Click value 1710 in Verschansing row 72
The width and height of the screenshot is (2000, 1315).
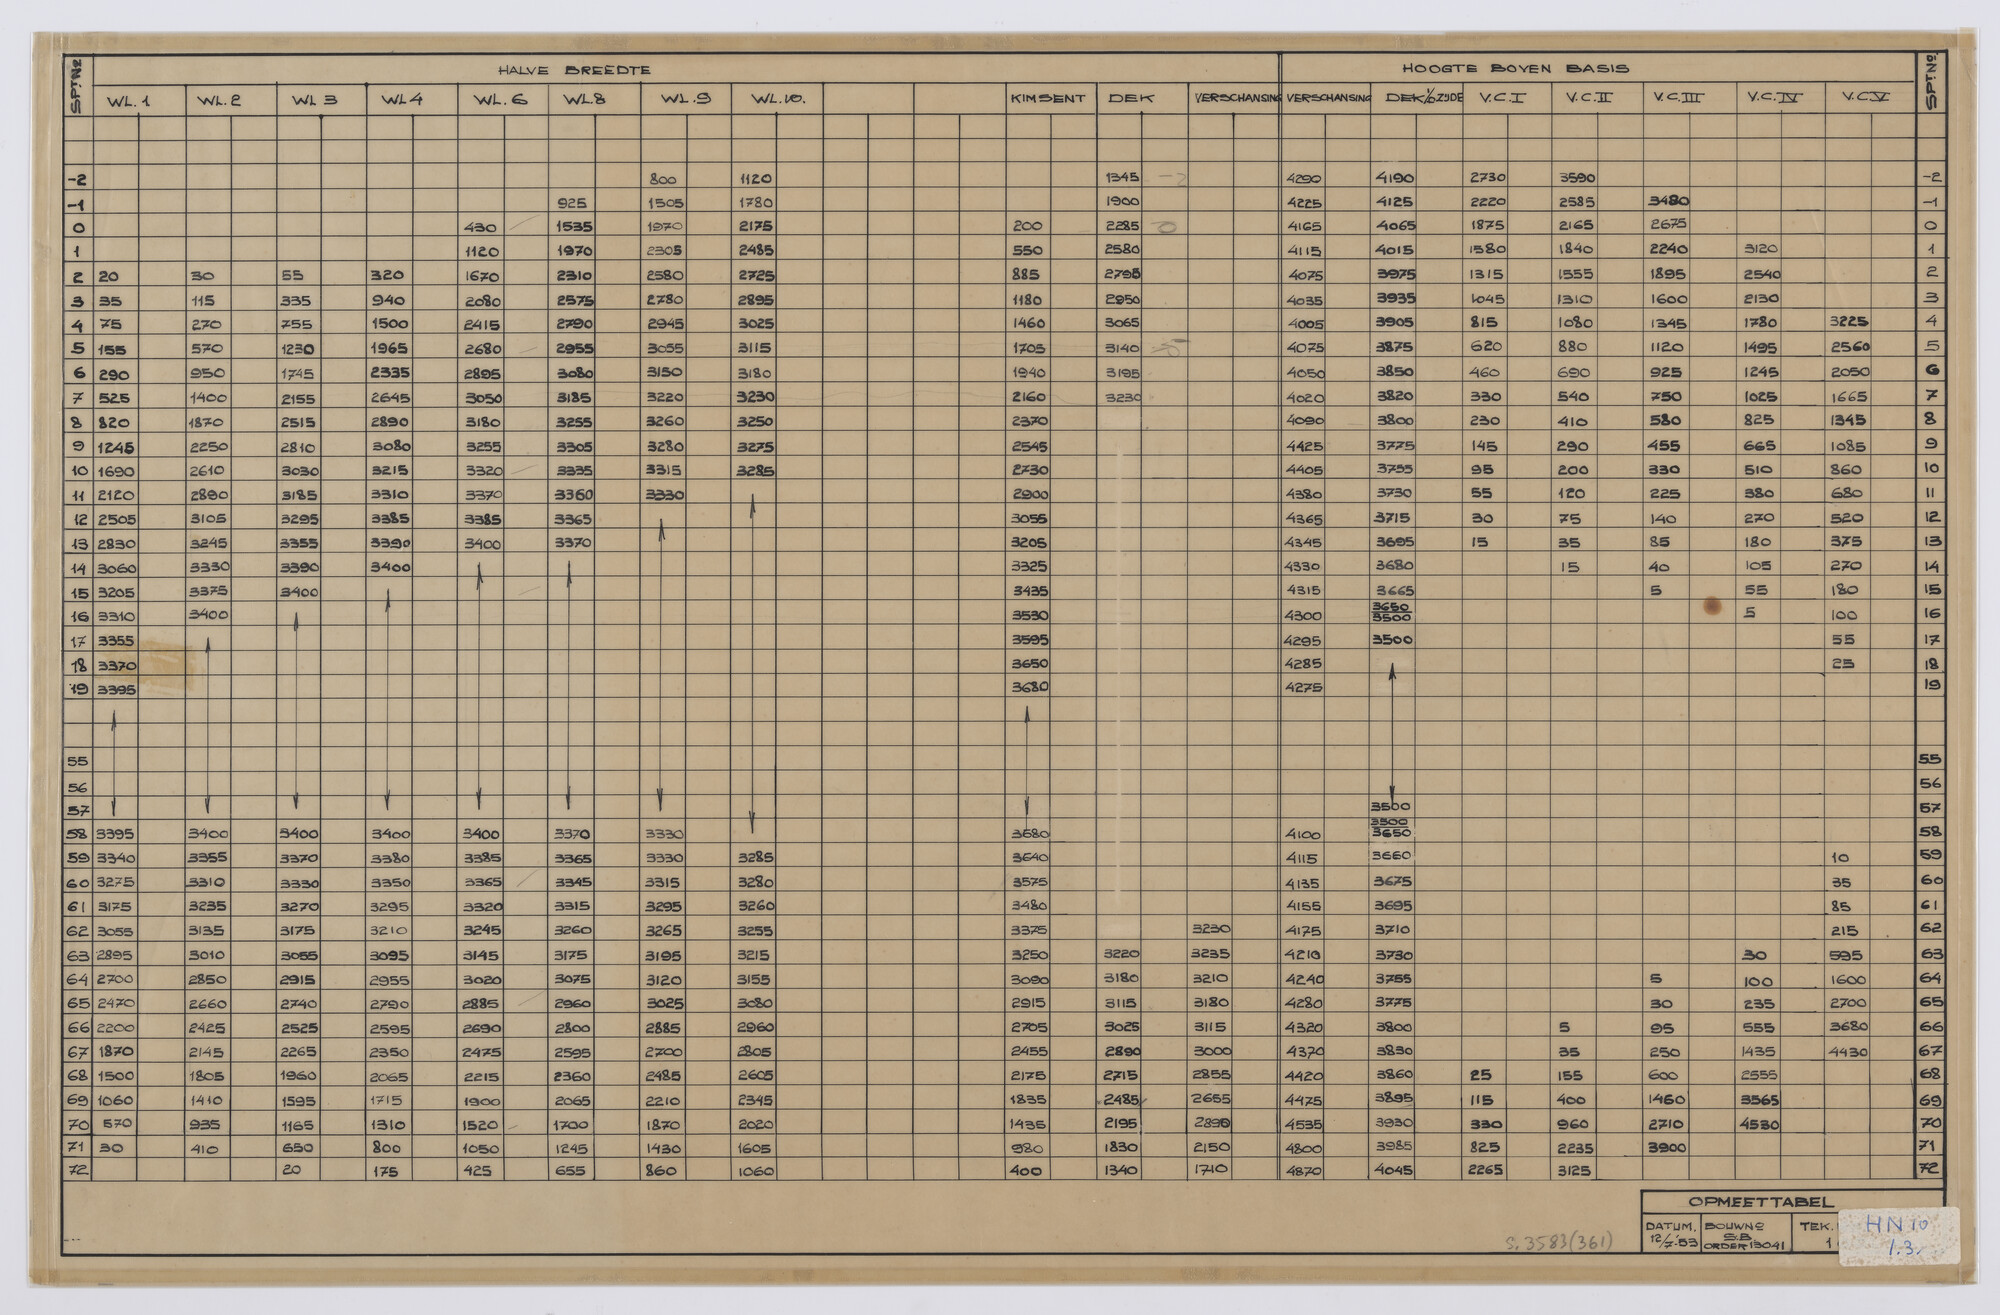tap(1211, 1169)
